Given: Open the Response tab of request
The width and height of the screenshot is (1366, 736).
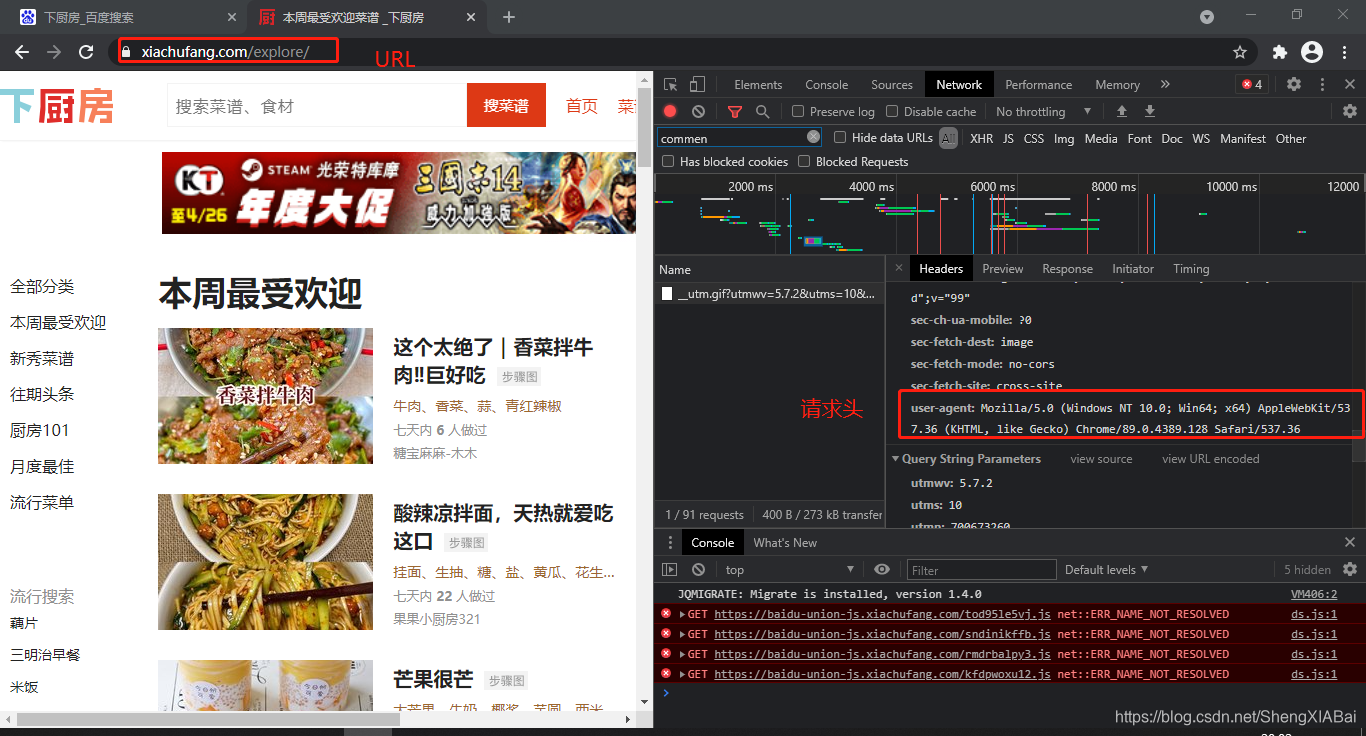Looking at the screenshot, I should coord(1067,269).
